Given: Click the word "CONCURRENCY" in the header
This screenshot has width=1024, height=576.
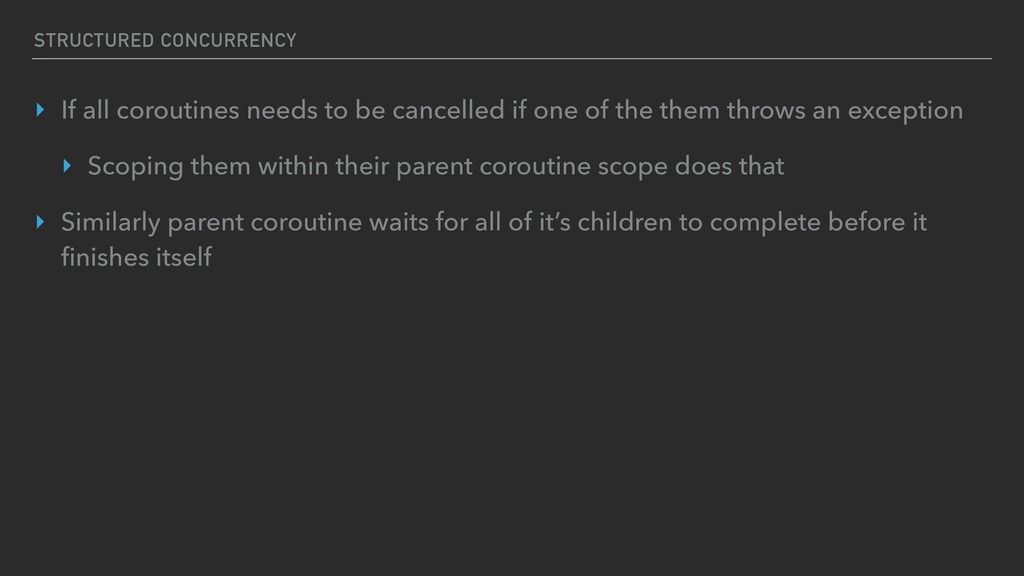Looking at the screenshot, I should pos(229,40).
